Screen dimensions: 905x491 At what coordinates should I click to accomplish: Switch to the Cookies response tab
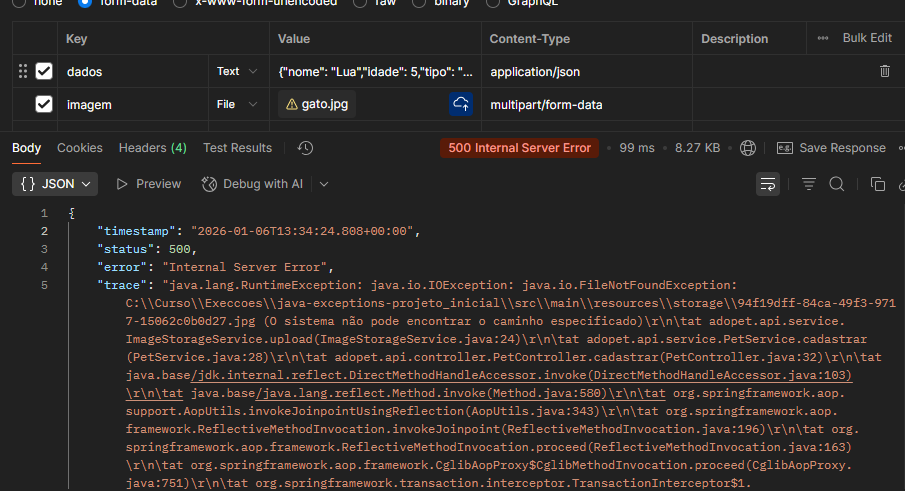coord(80,148)
